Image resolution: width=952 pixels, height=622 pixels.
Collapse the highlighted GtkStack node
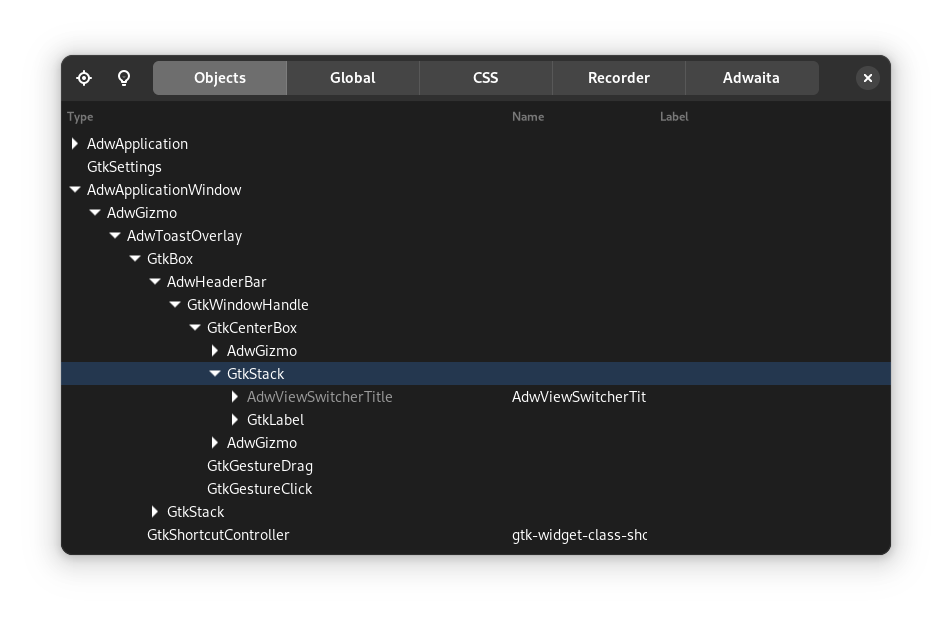tap(215, 373)
